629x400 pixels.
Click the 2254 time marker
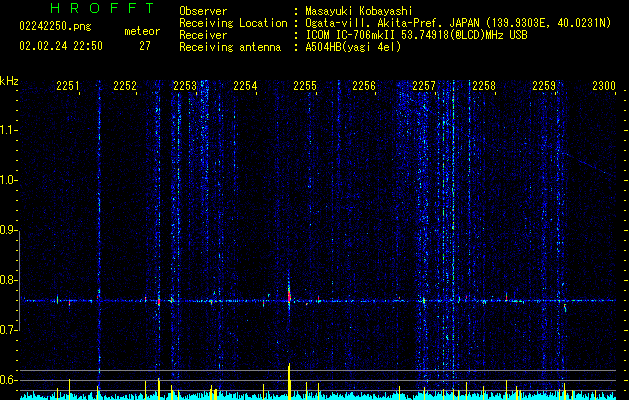point(245,86)
